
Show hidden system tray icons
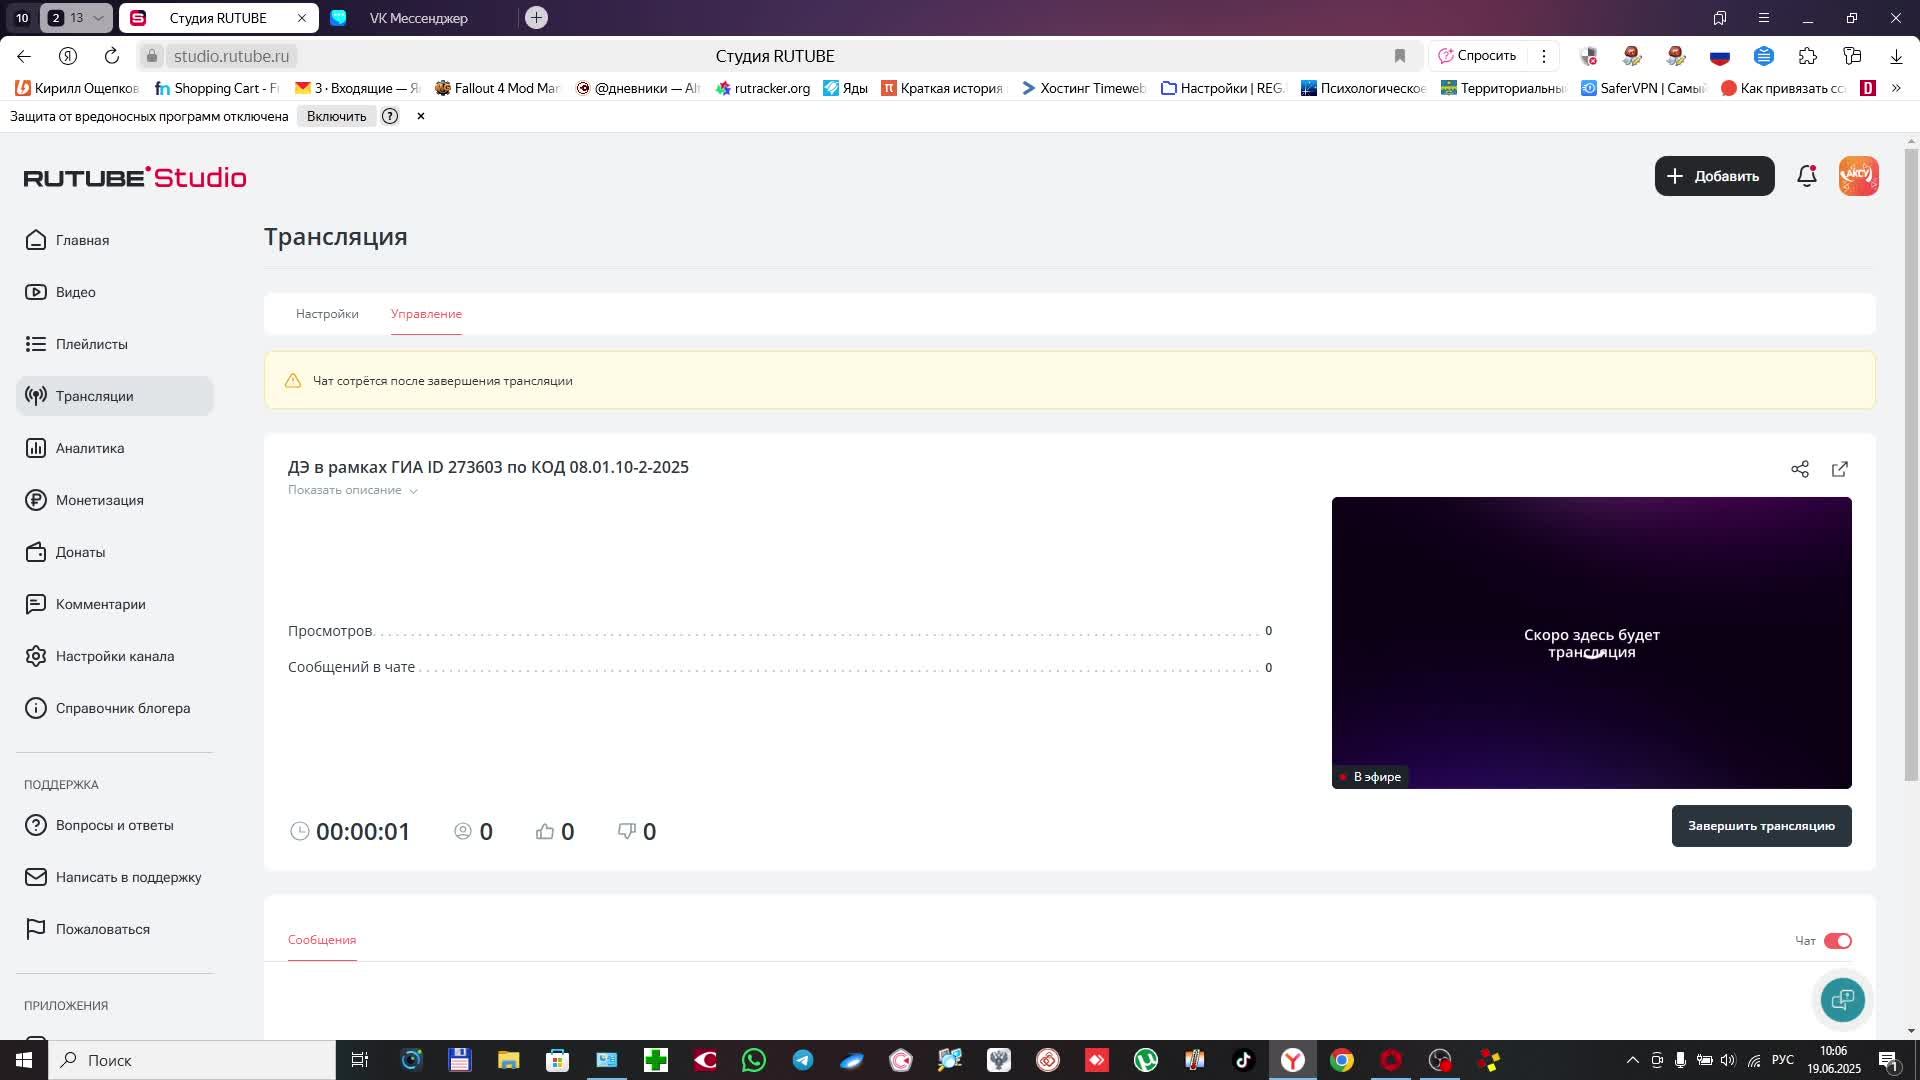(x=1632, y=1060)
